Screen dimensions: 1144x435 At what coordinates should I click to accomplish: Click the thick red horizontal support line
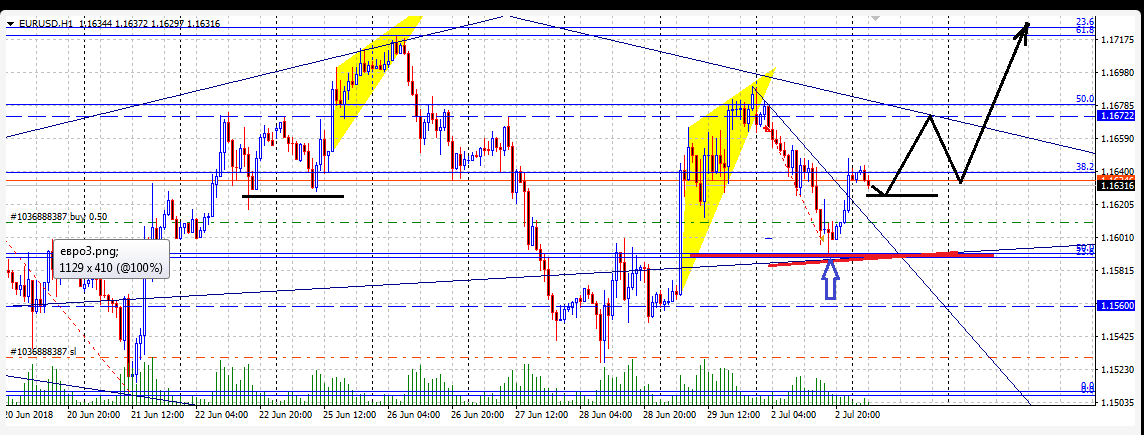[840, 256]
